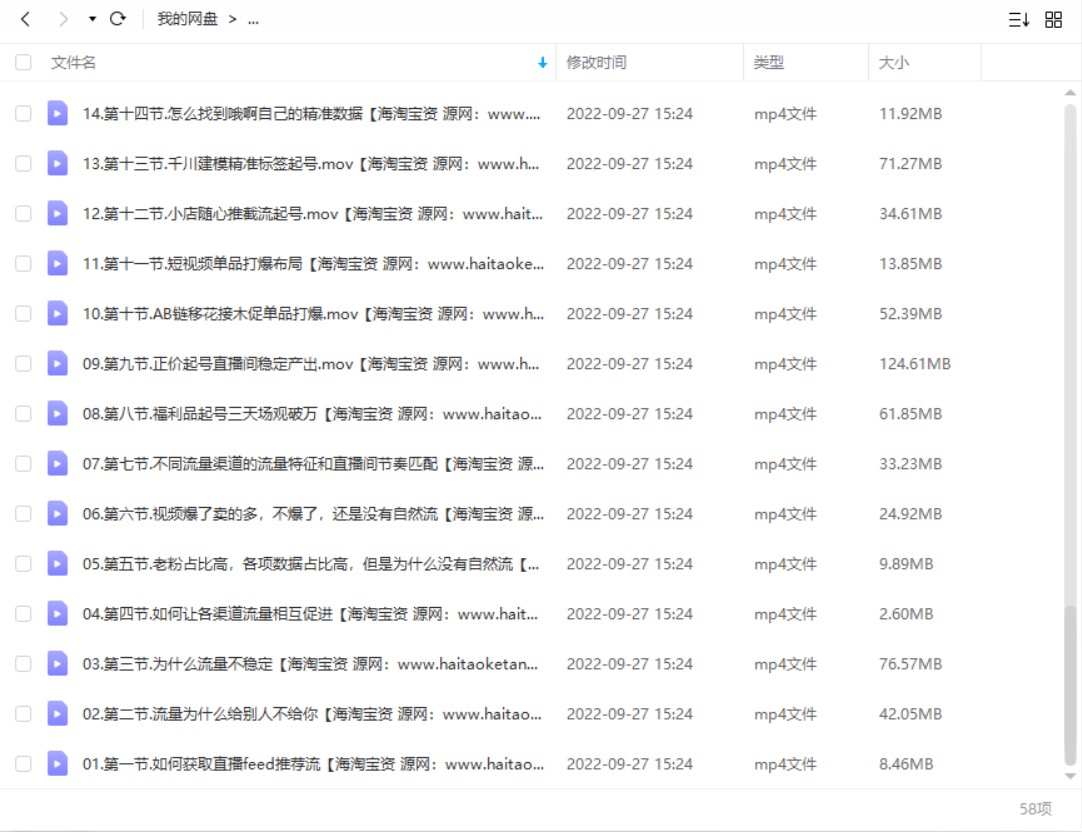Screen dimensions: 1082x832
Task: Click video icon of 06.第六节 file
Action: point(57,513)
